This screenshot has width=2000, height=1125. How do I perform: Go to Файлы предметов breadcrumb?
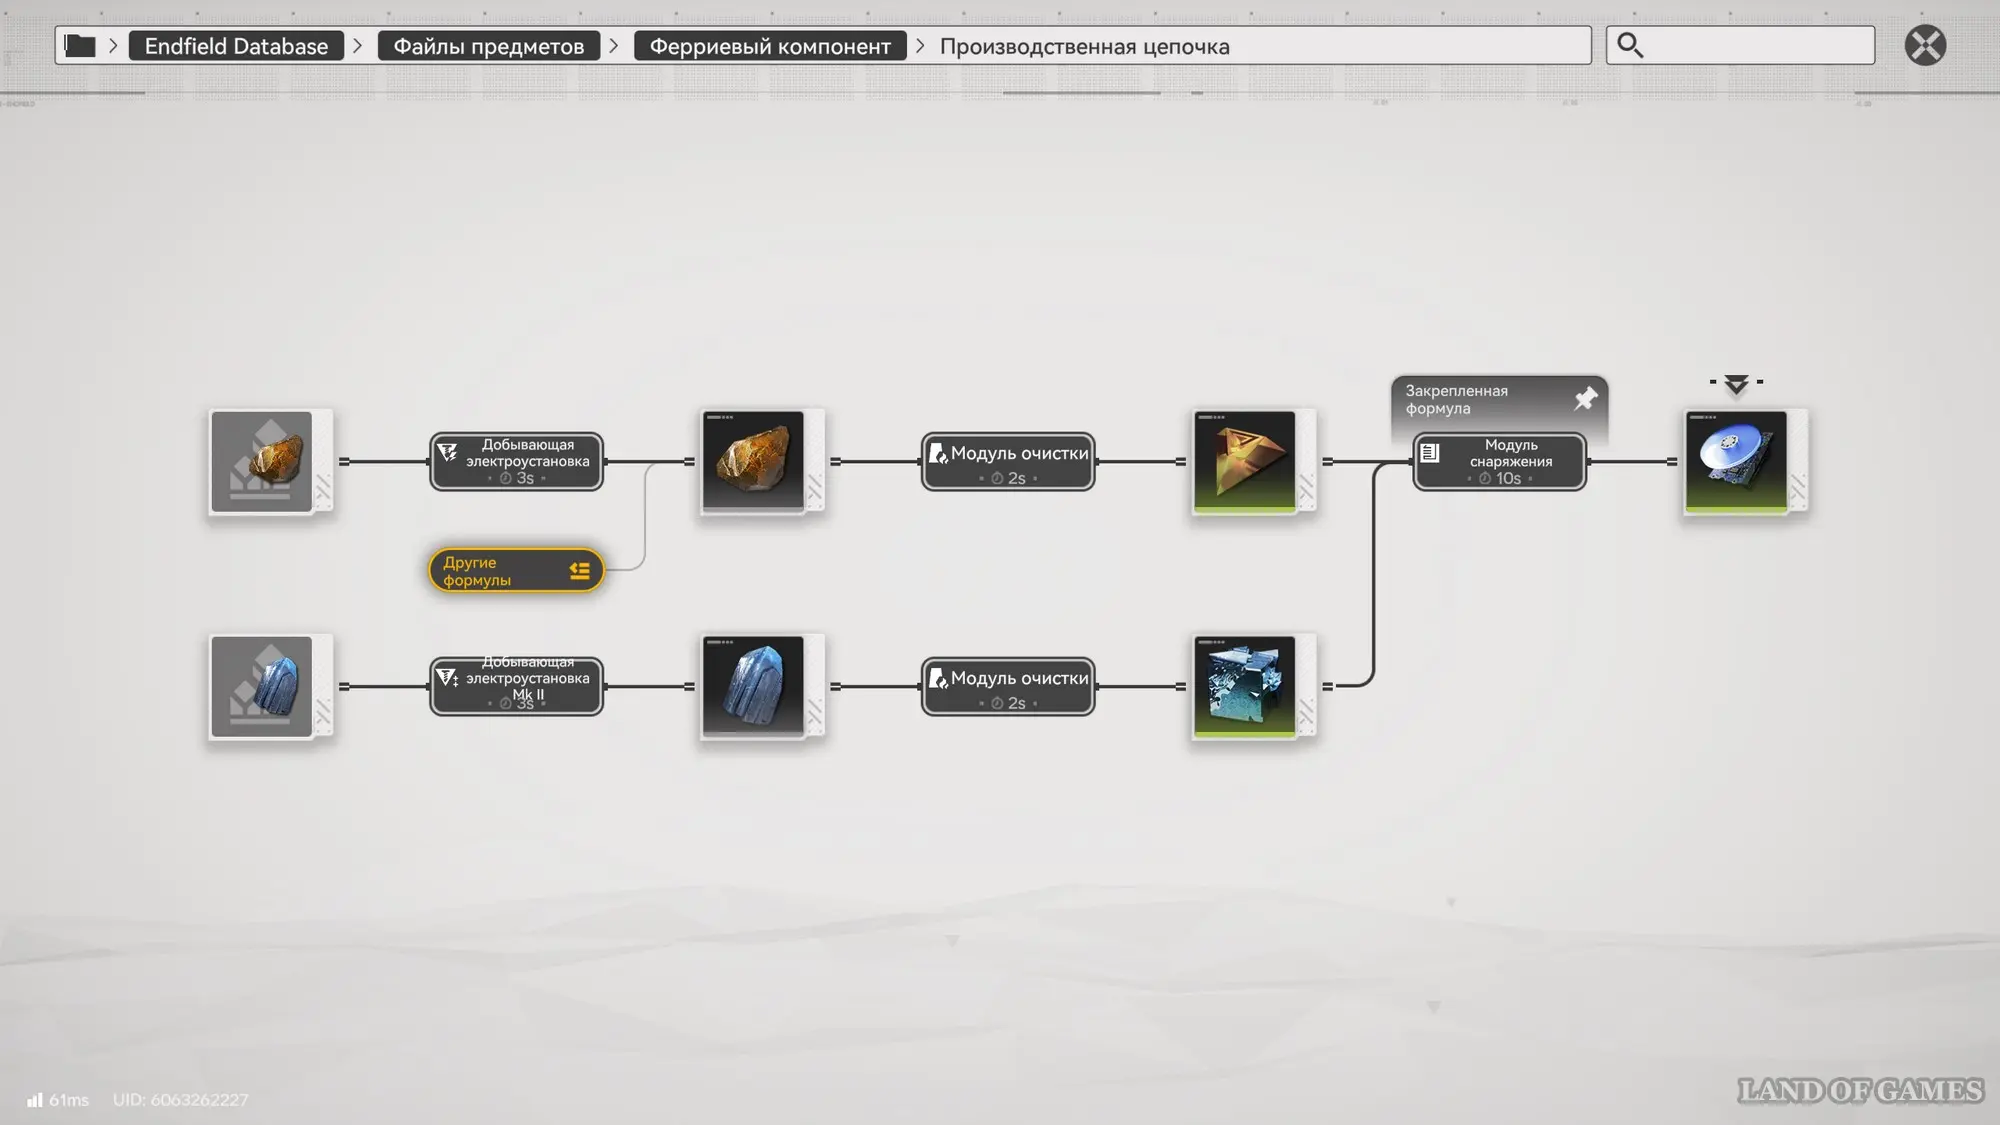point(488,46)
